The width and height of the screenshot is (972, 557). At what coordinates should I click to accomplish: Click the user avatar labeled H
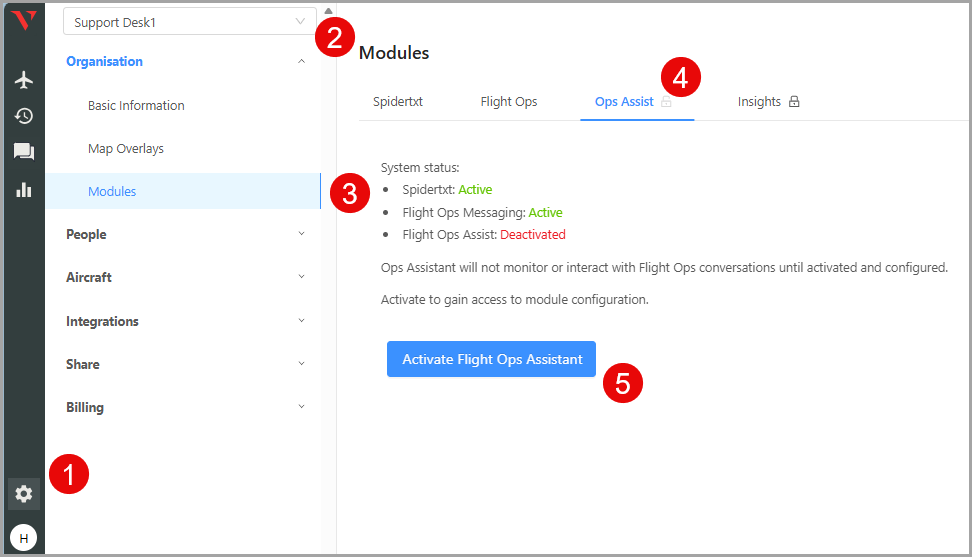(x=24, y=538)
